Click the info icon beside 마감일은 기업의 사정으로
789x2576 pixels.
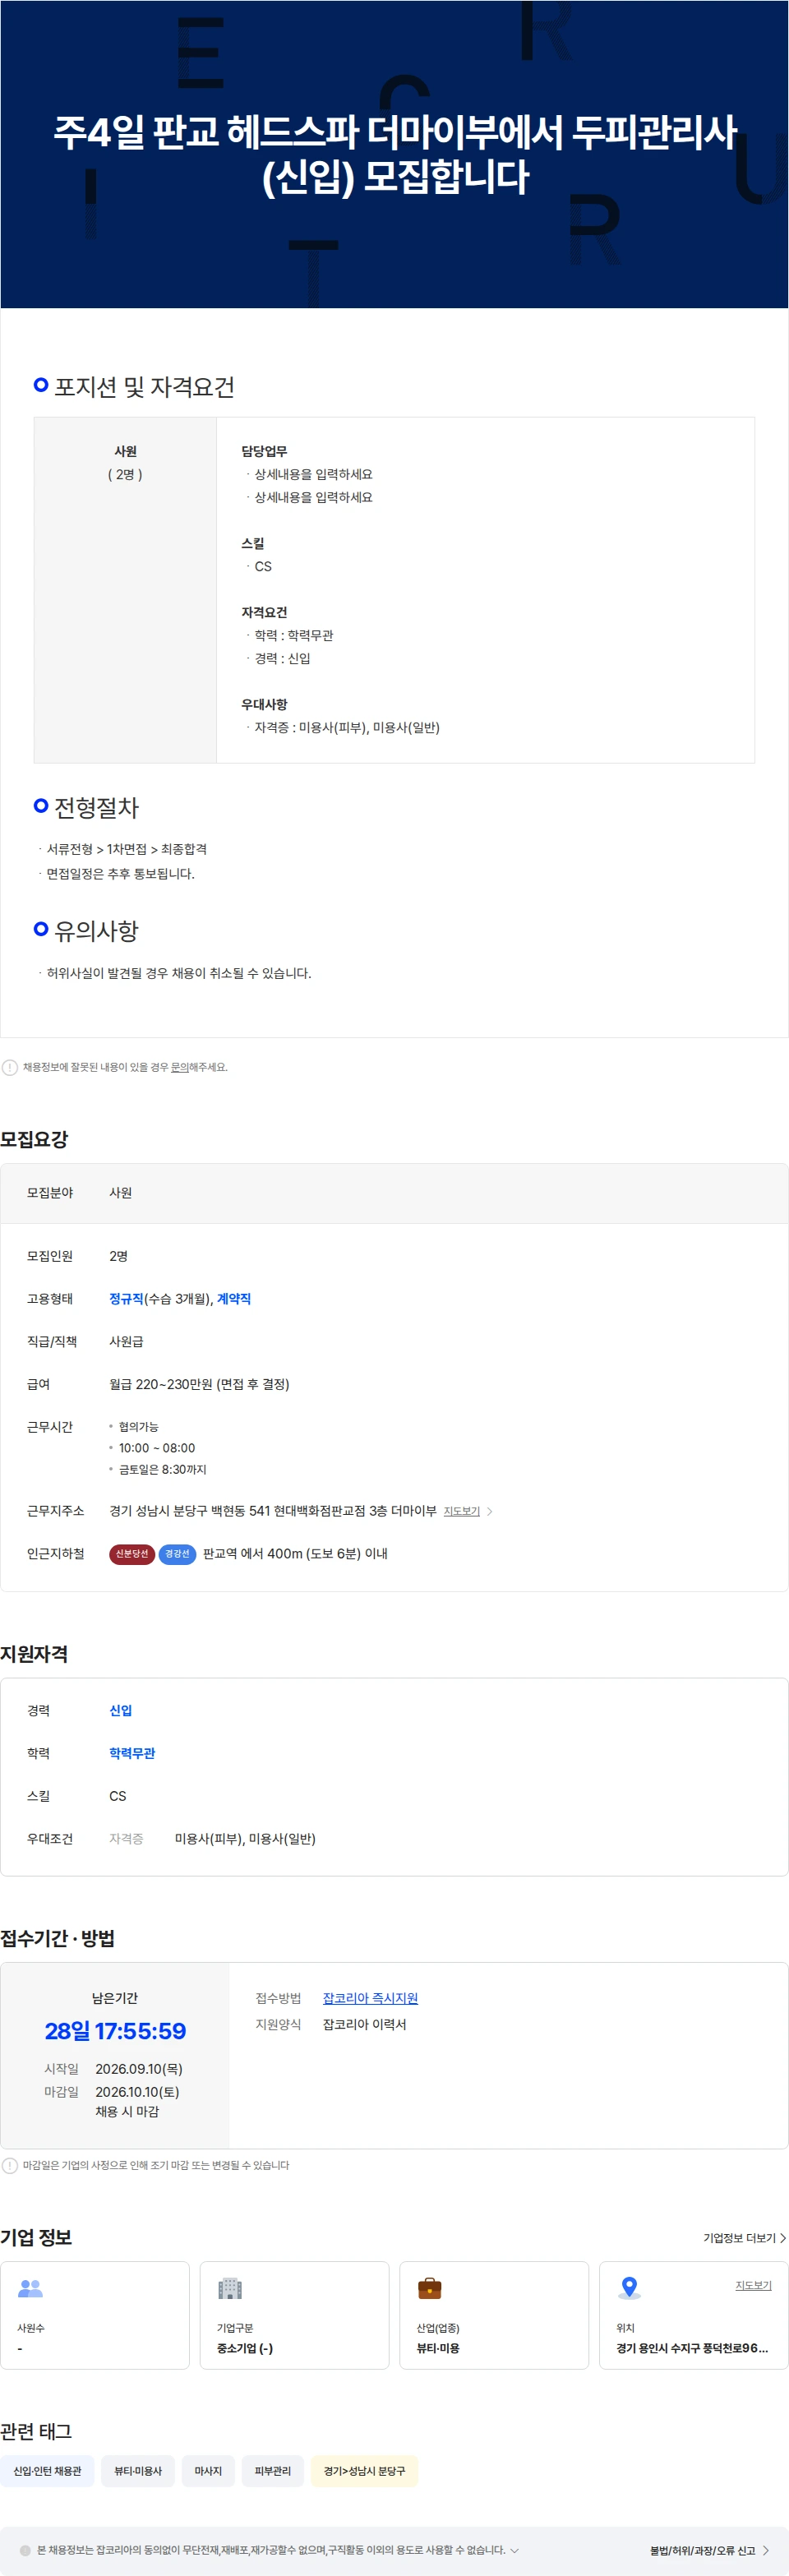[10, 2165]
